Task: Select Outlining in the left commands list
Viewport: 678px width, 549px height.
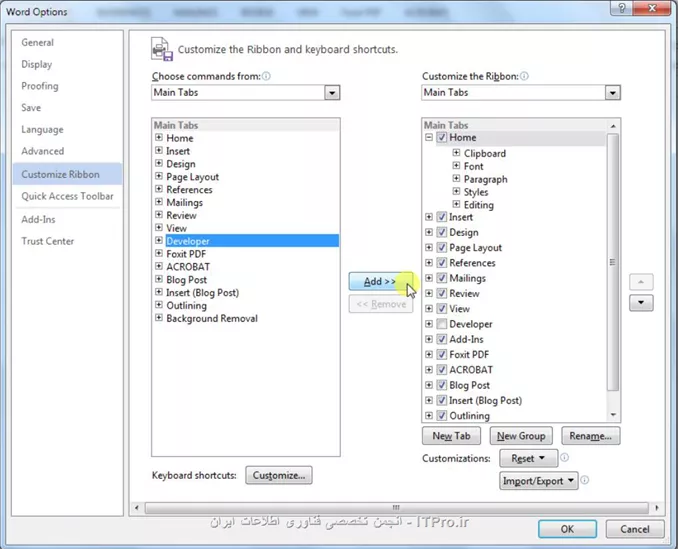Action: point(187,305)
